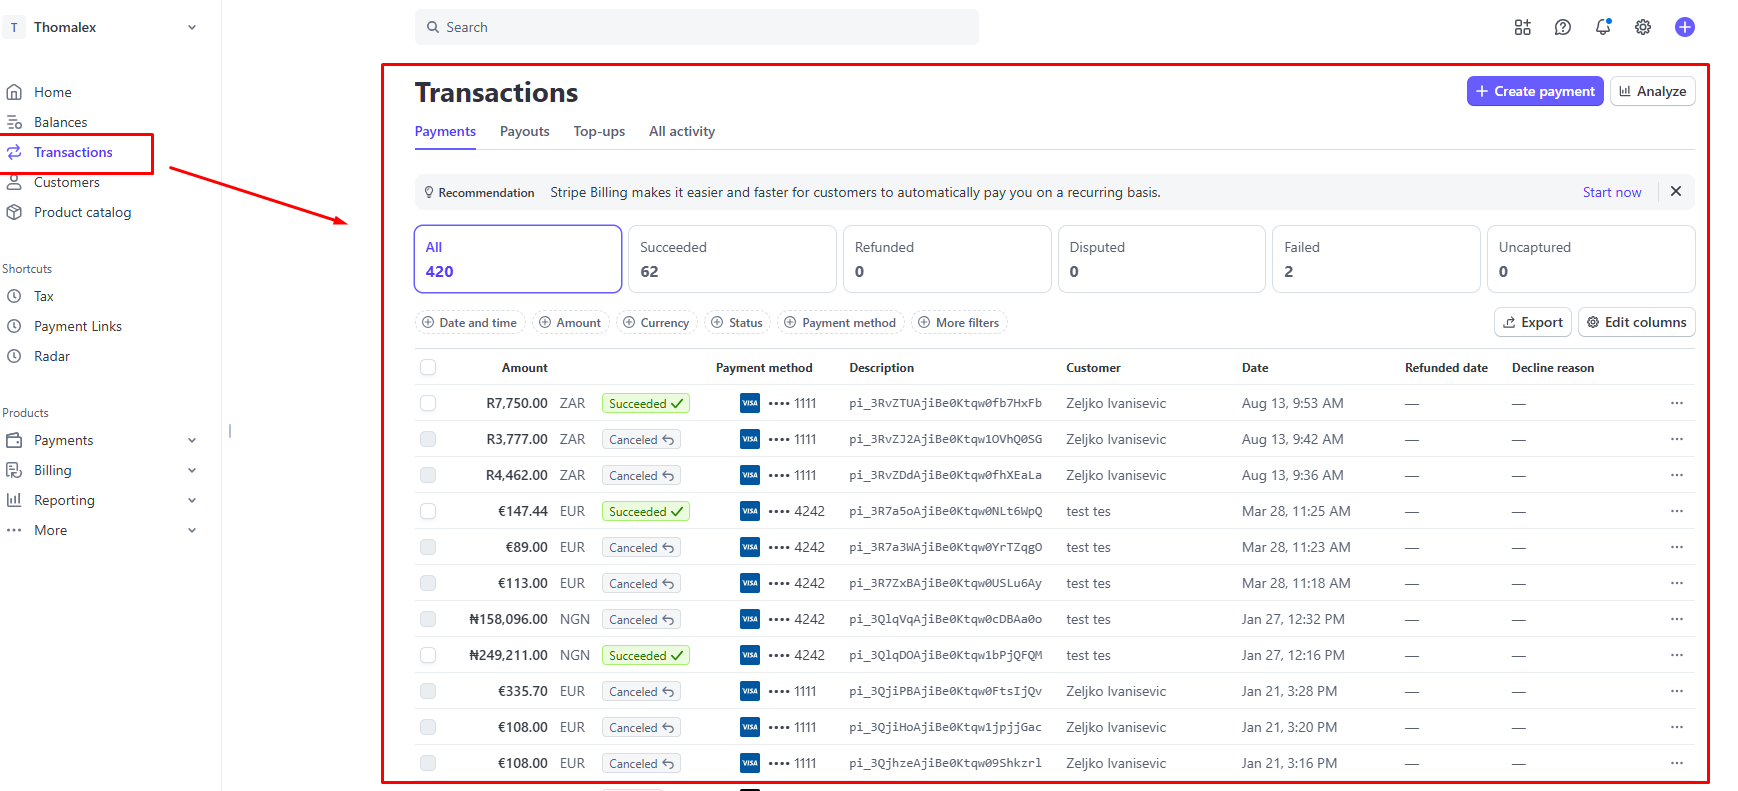Viewport: 1738px width, 791px height.
Task: Filter by Succeeded 62 card
Action: 732,259
